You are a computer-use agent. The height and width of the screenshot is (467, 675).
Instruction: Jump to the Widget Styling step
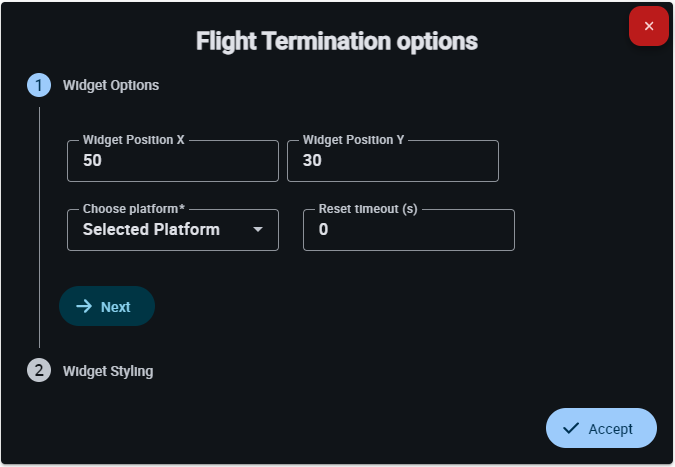[108, 371]
